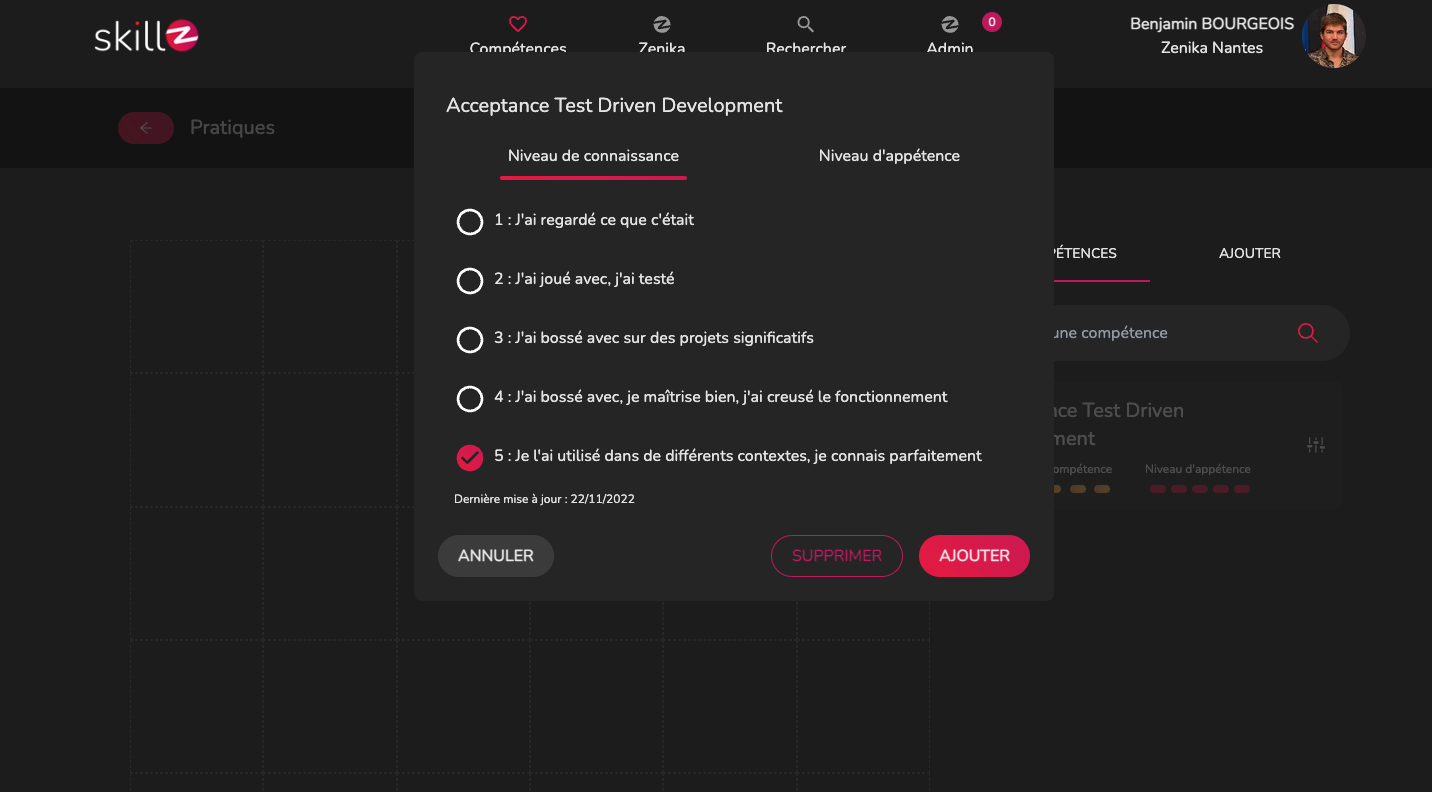Click the appétence level dots on the card

1199,489
